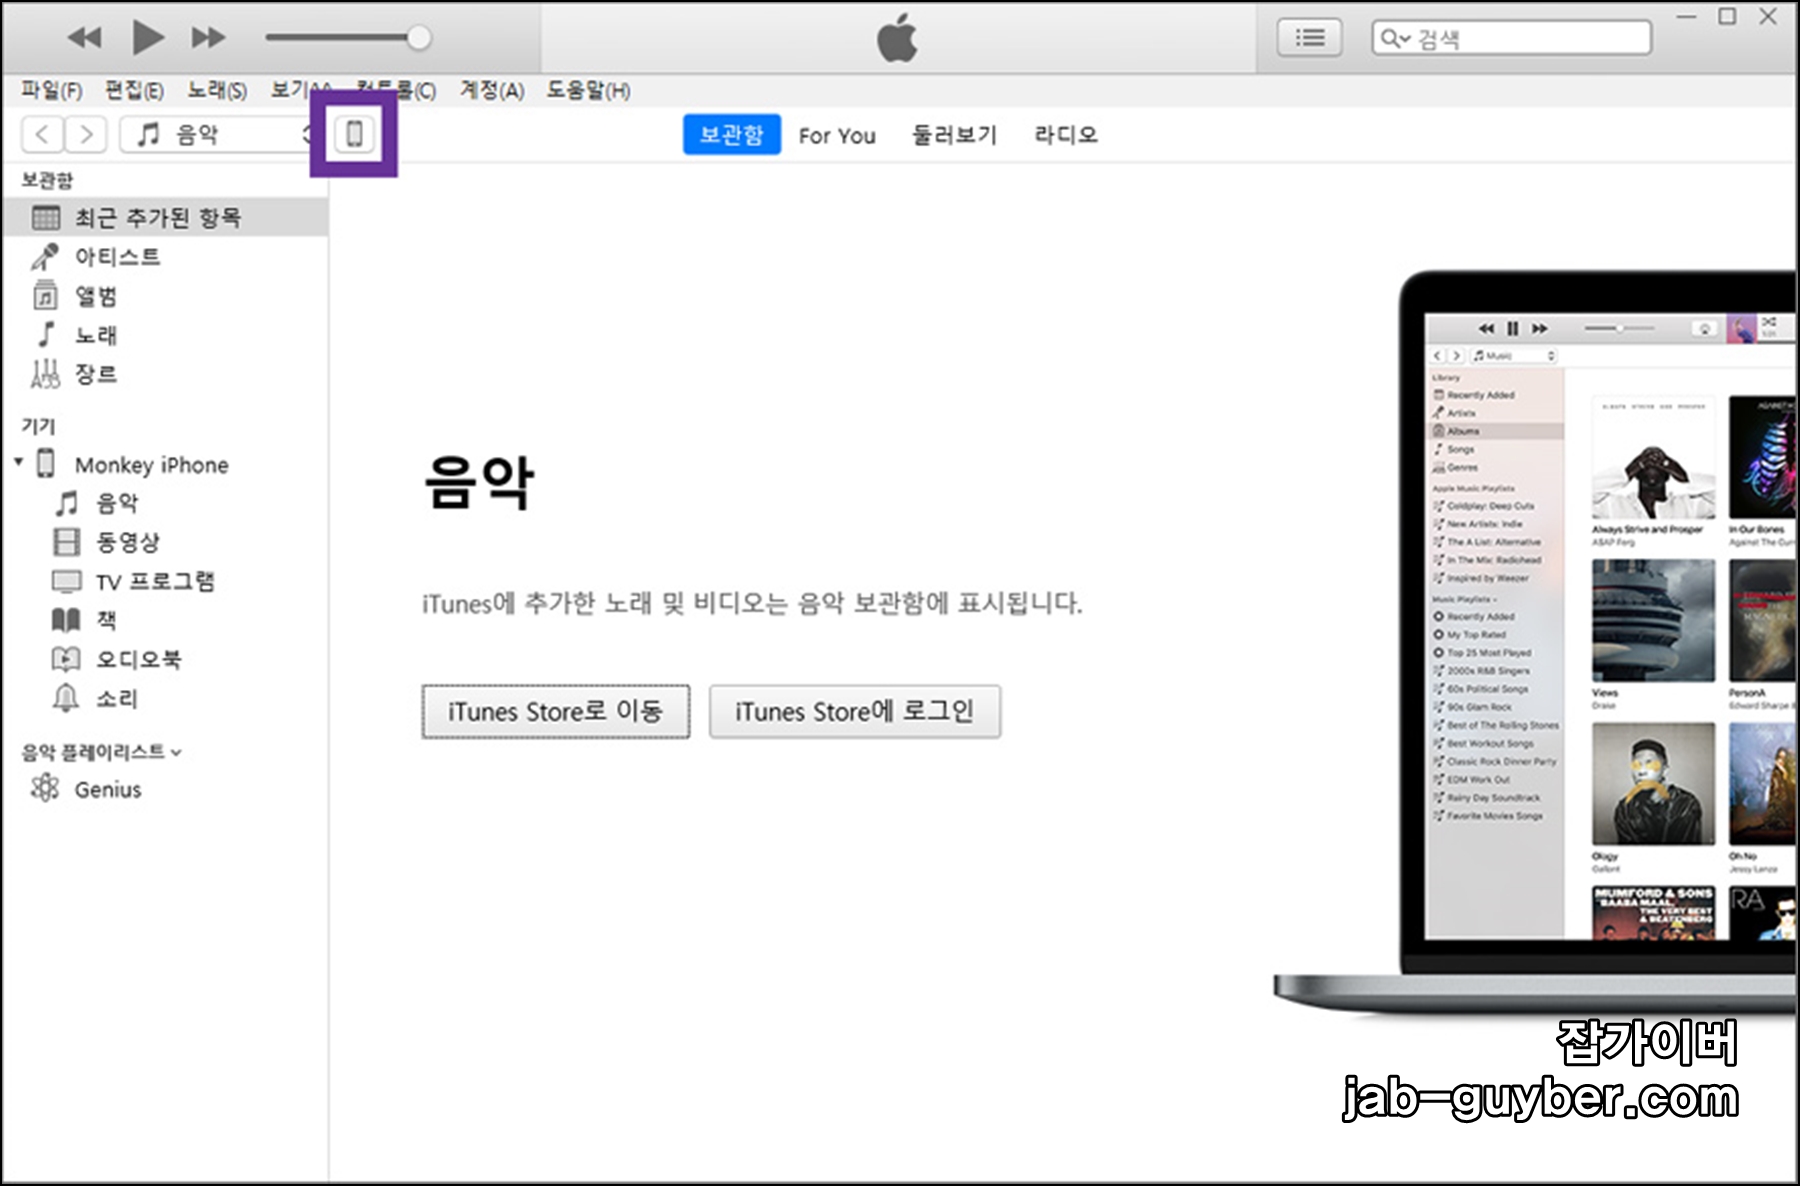Switch to the For You tab

pyautogui.click(x=837, y=135)
